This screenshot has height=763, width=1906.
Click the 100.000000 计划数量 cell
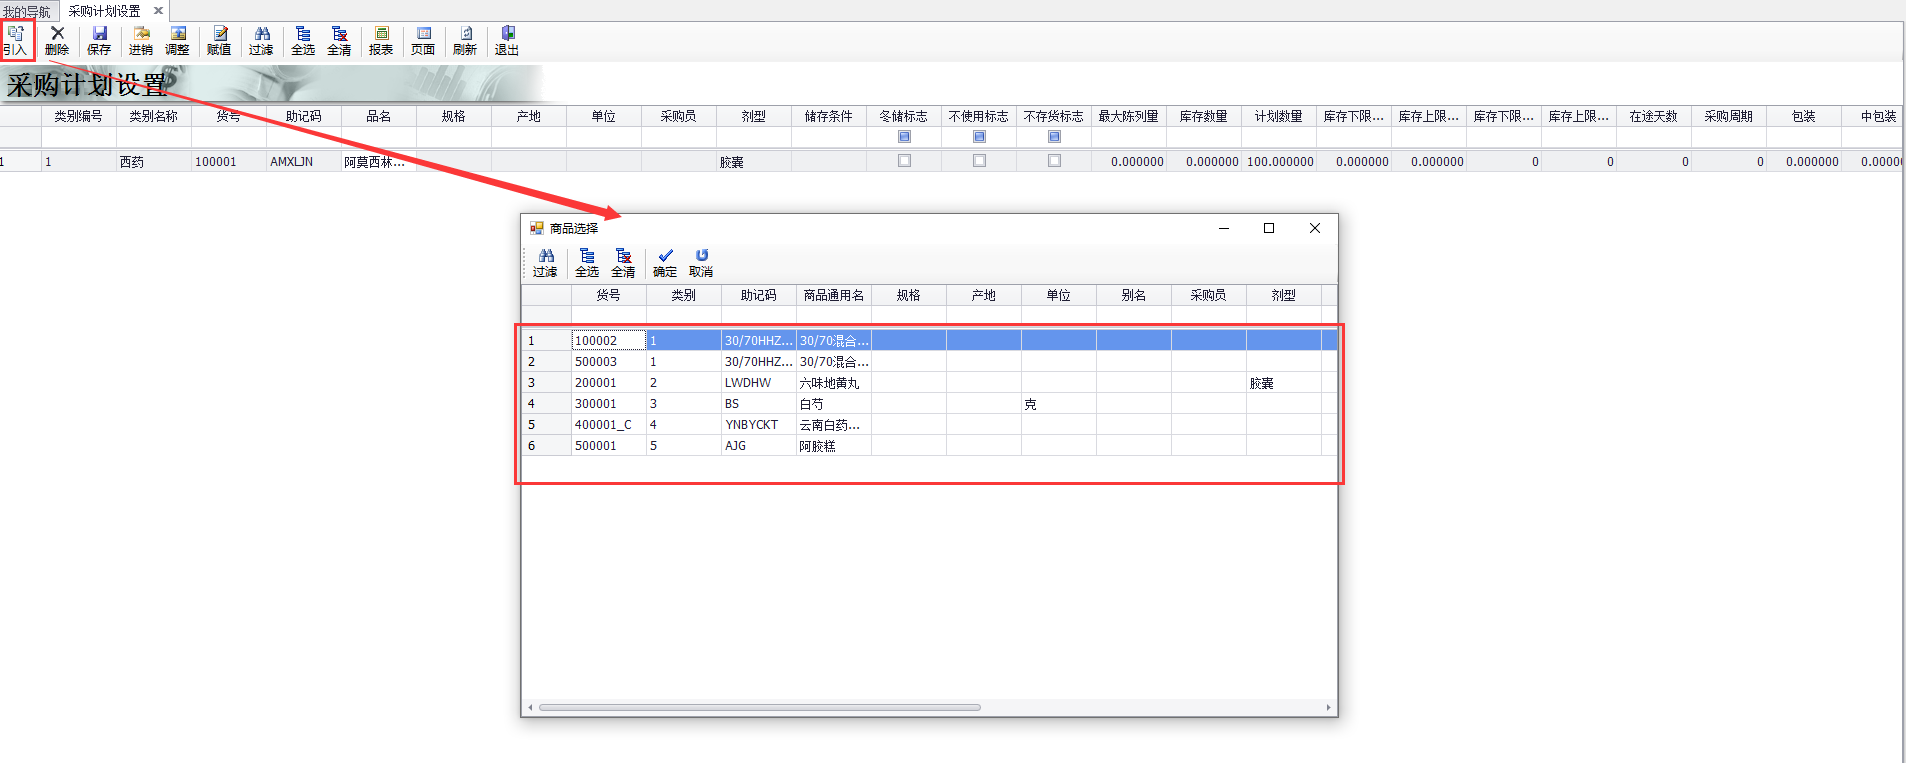click(x=1279, y=161)
